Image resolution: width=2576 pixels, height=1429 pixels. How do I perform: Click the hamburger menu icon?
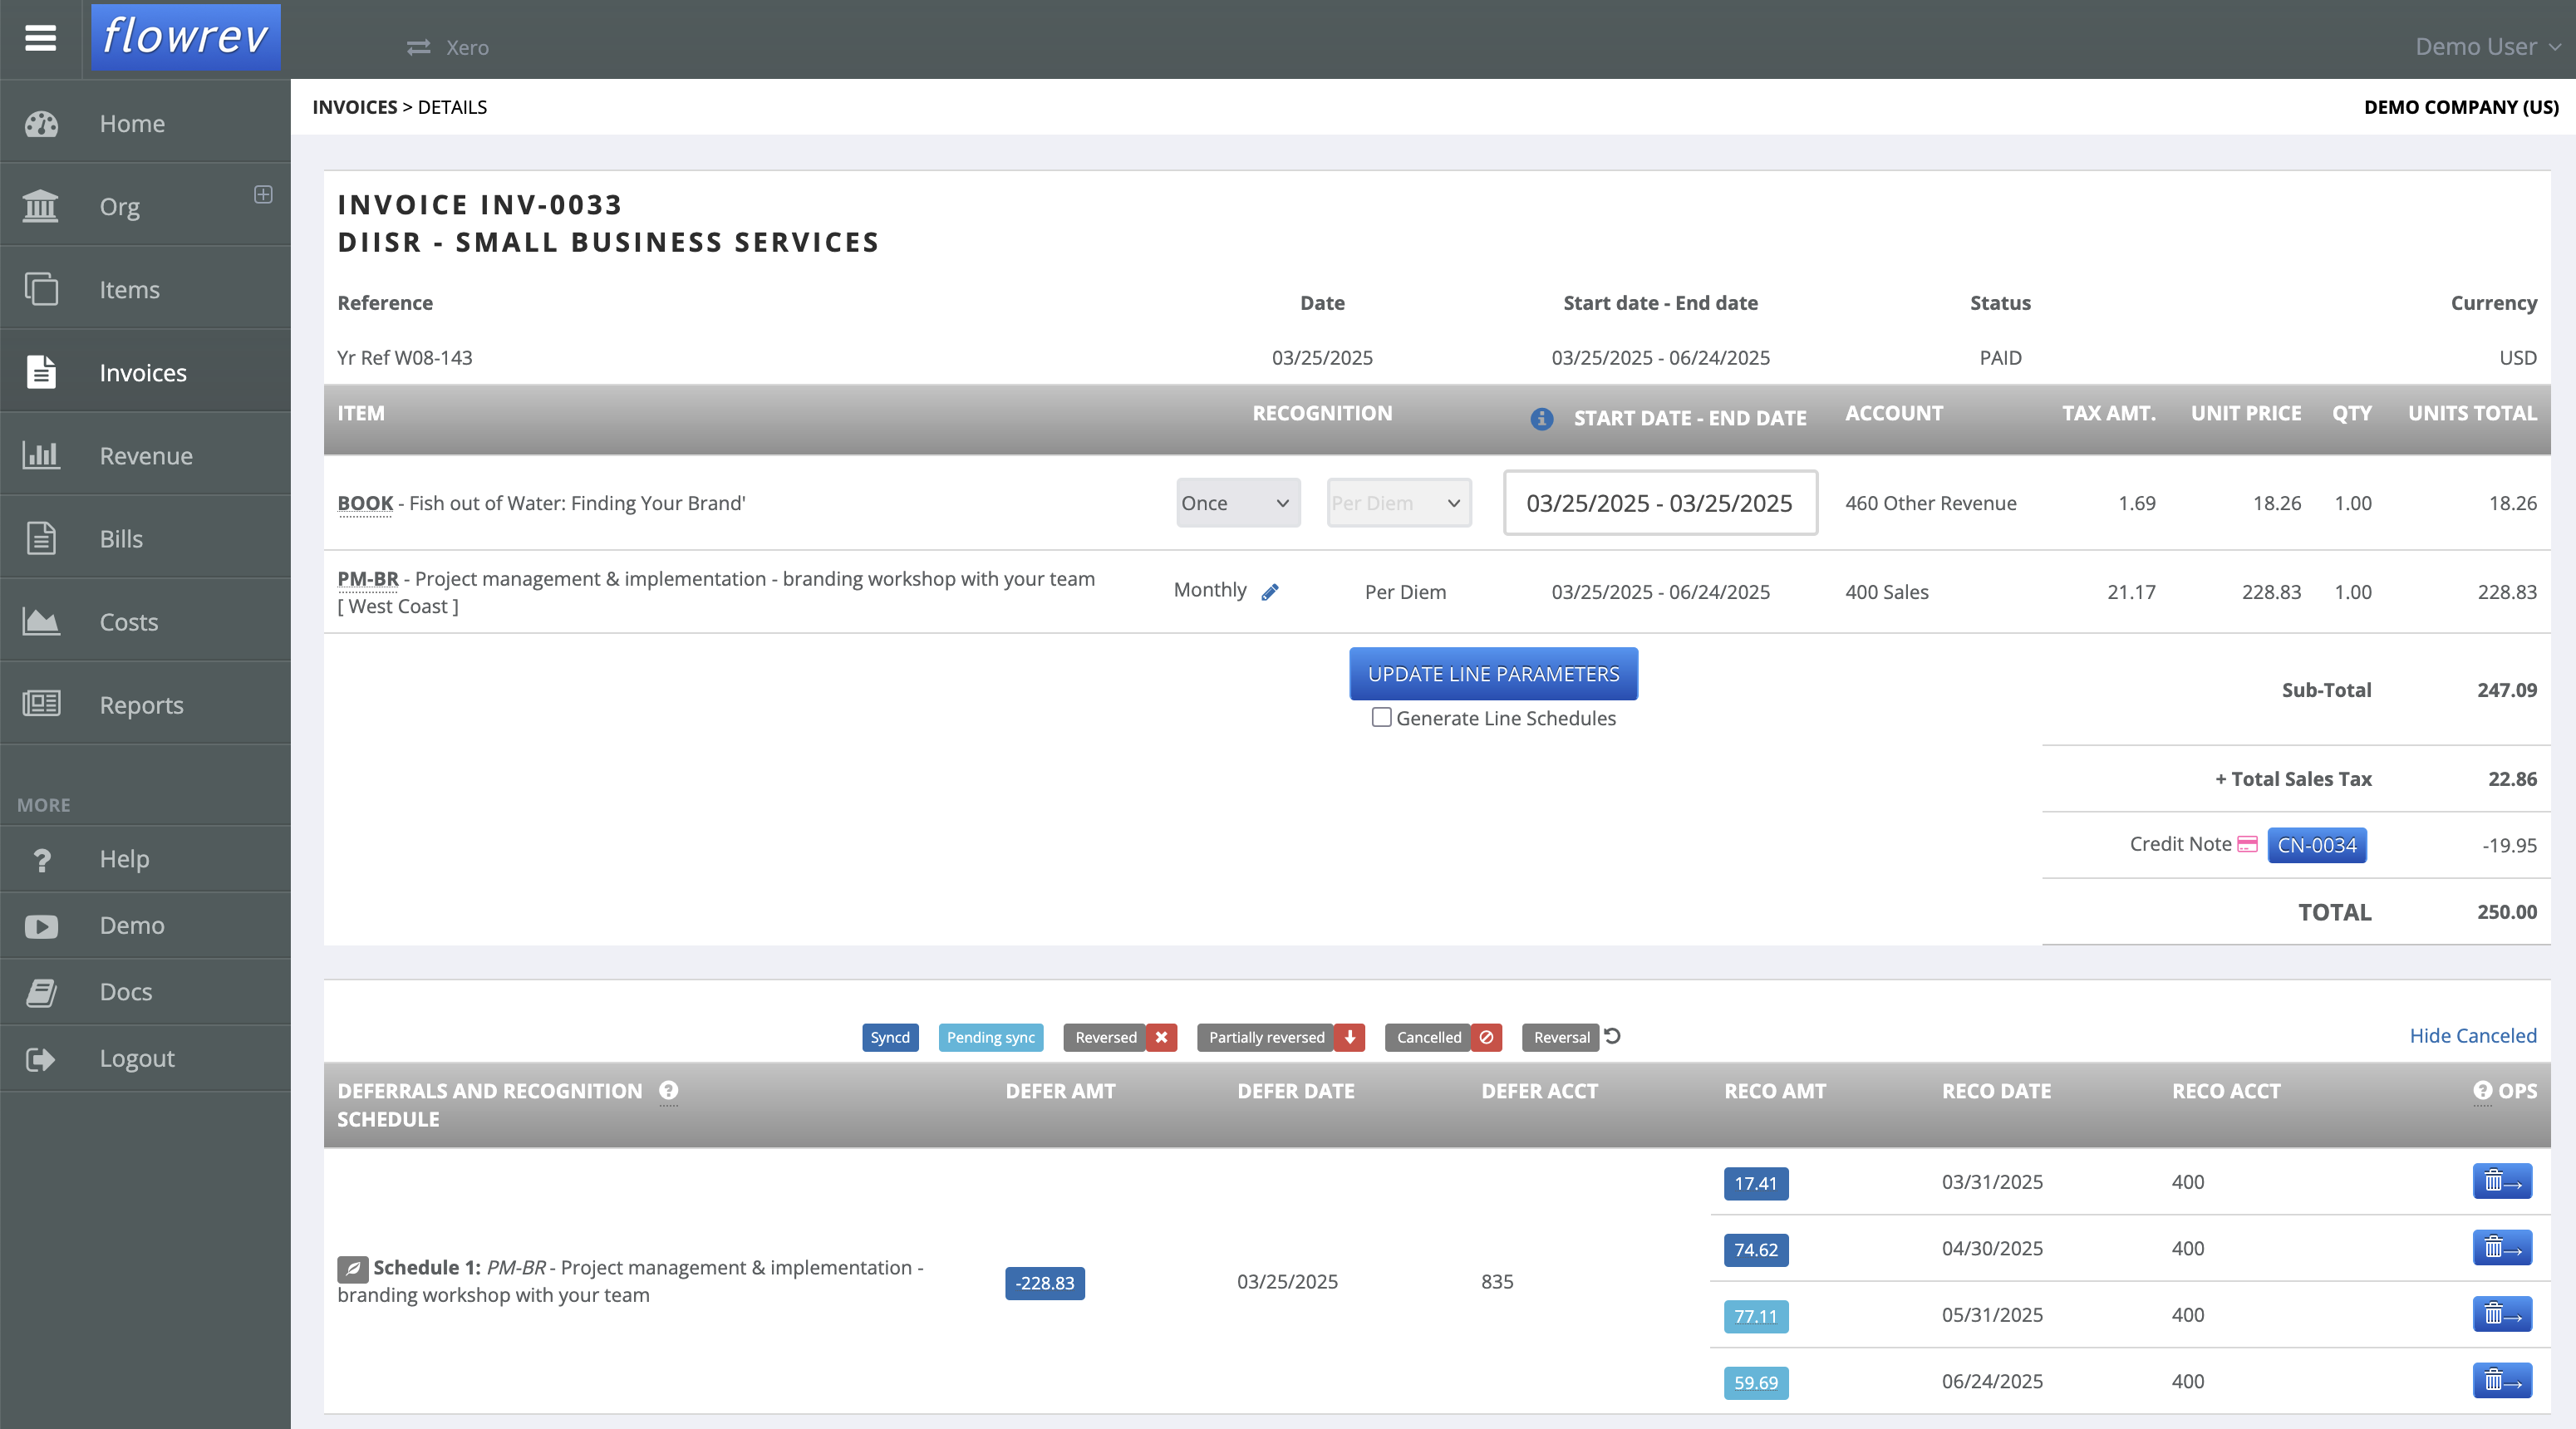click(x=40, y=38)
